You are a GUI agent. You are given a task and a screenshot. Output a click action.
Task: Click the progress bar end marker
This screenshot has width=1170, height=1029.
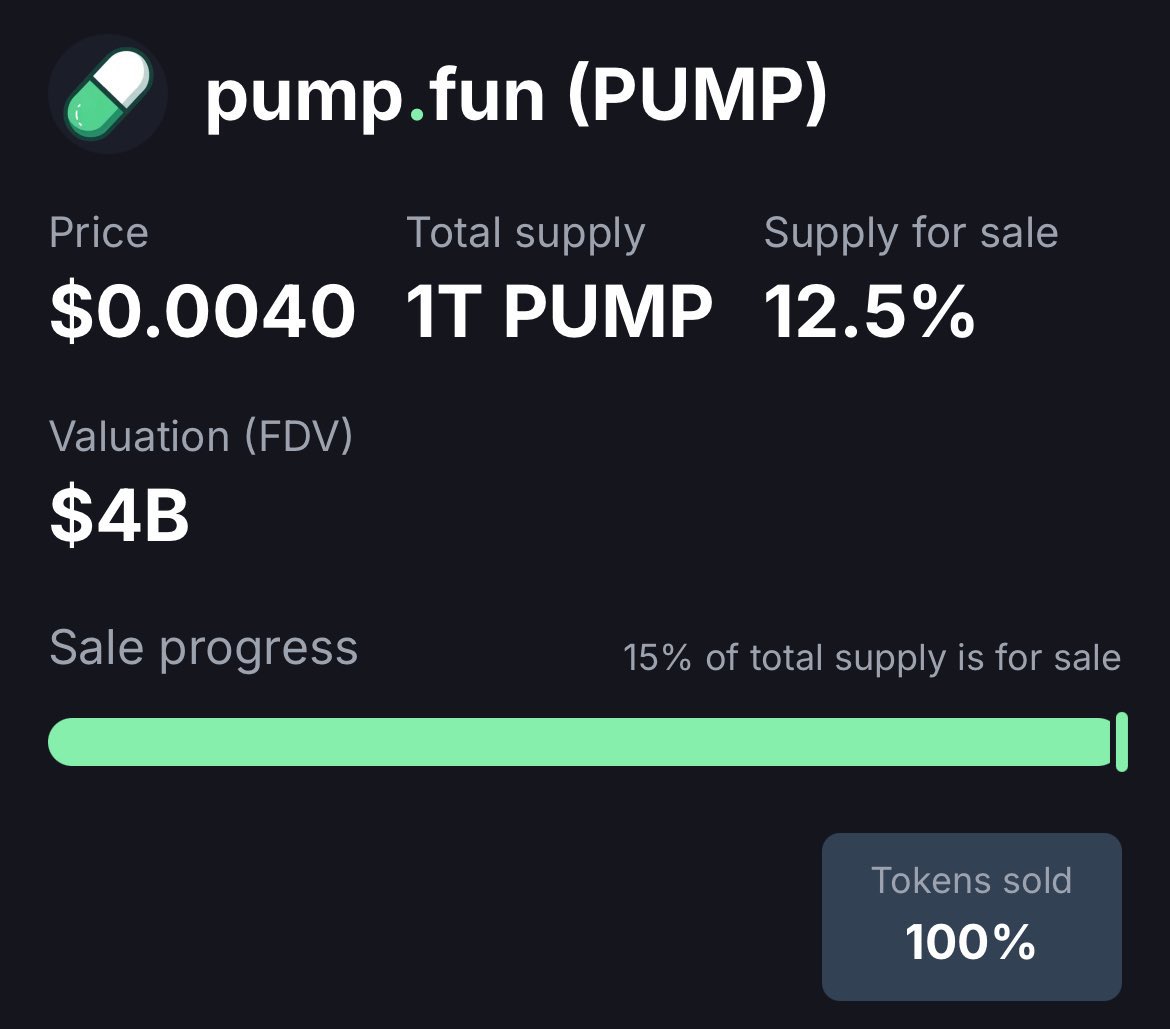tap(1121, 742)
